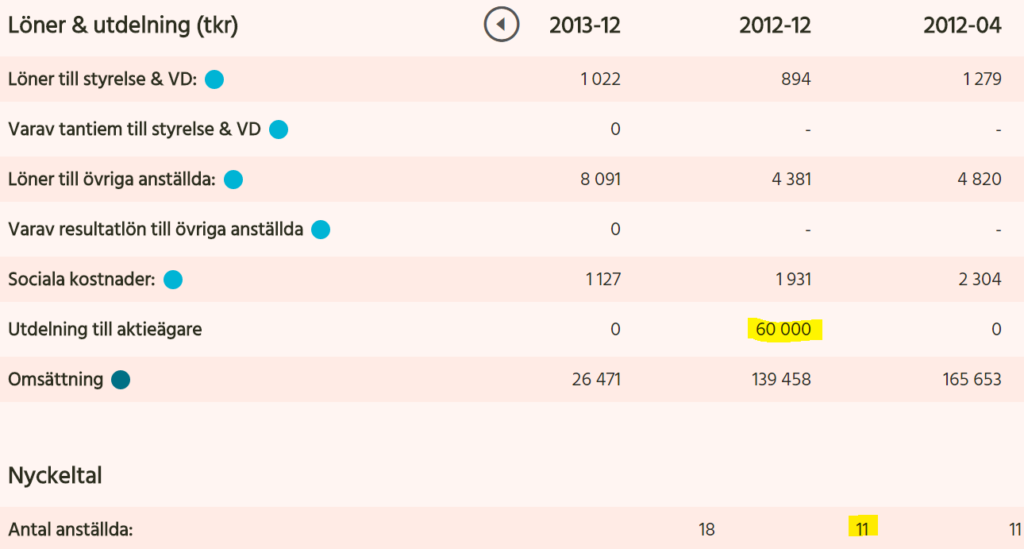This screenshot has width=1024, height=549.
Task: Click highlighted 60 000 dividend value
Action: [x=784, y=329]
